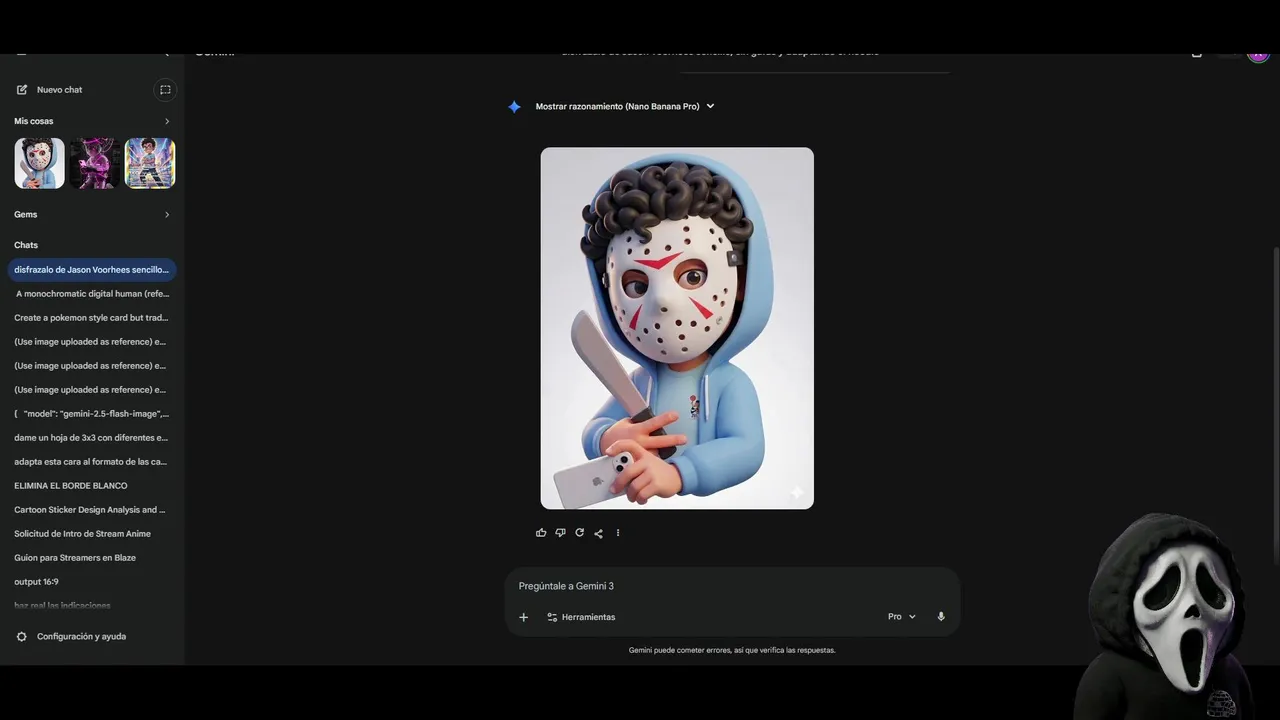Click the 'Mis cosas' heading

(x=34, y=121)
